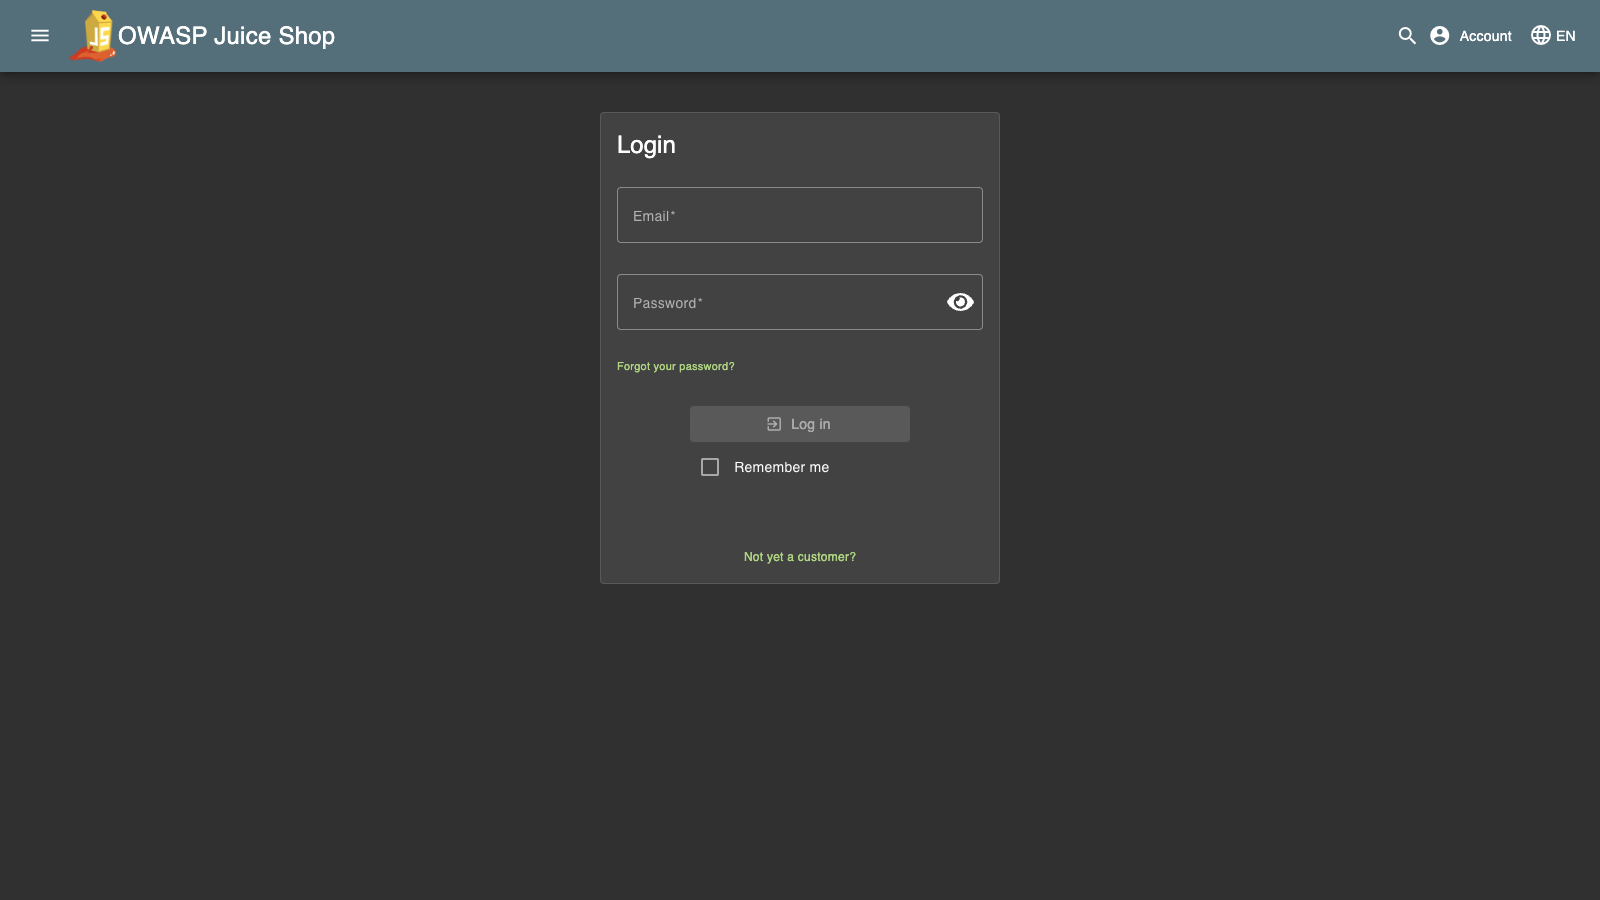
Task: Click the OWASP Juice Shop title text
Action: pos(227,35)
